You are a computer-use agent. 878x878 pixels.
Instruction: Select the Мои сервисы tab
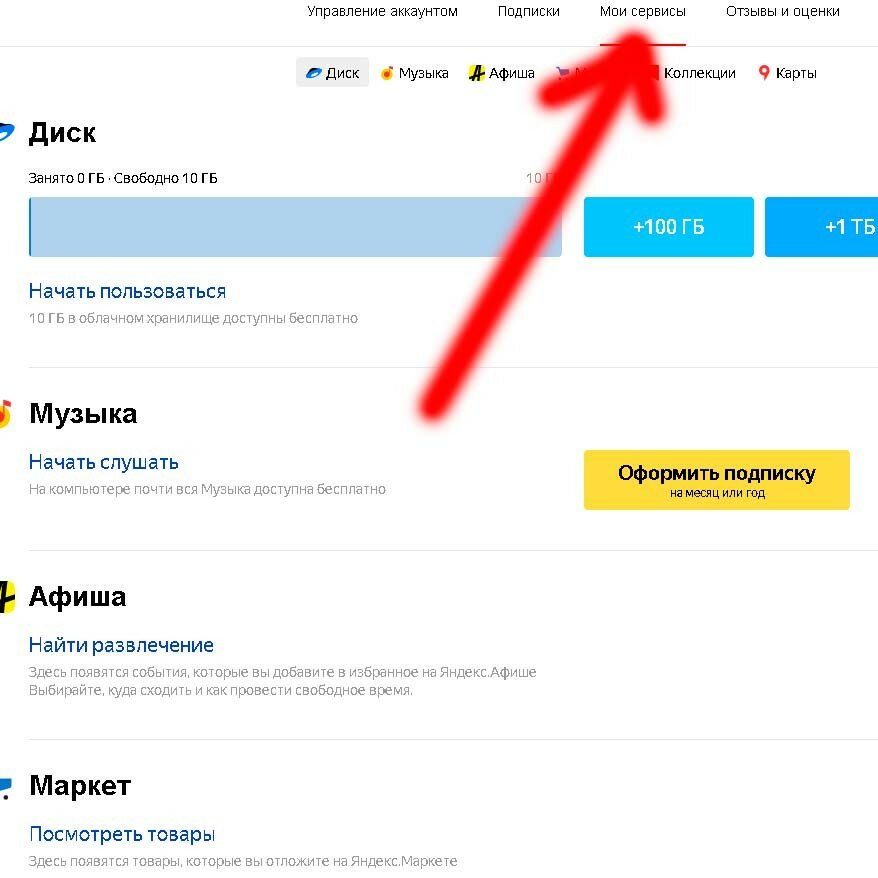tap(642, 11)
